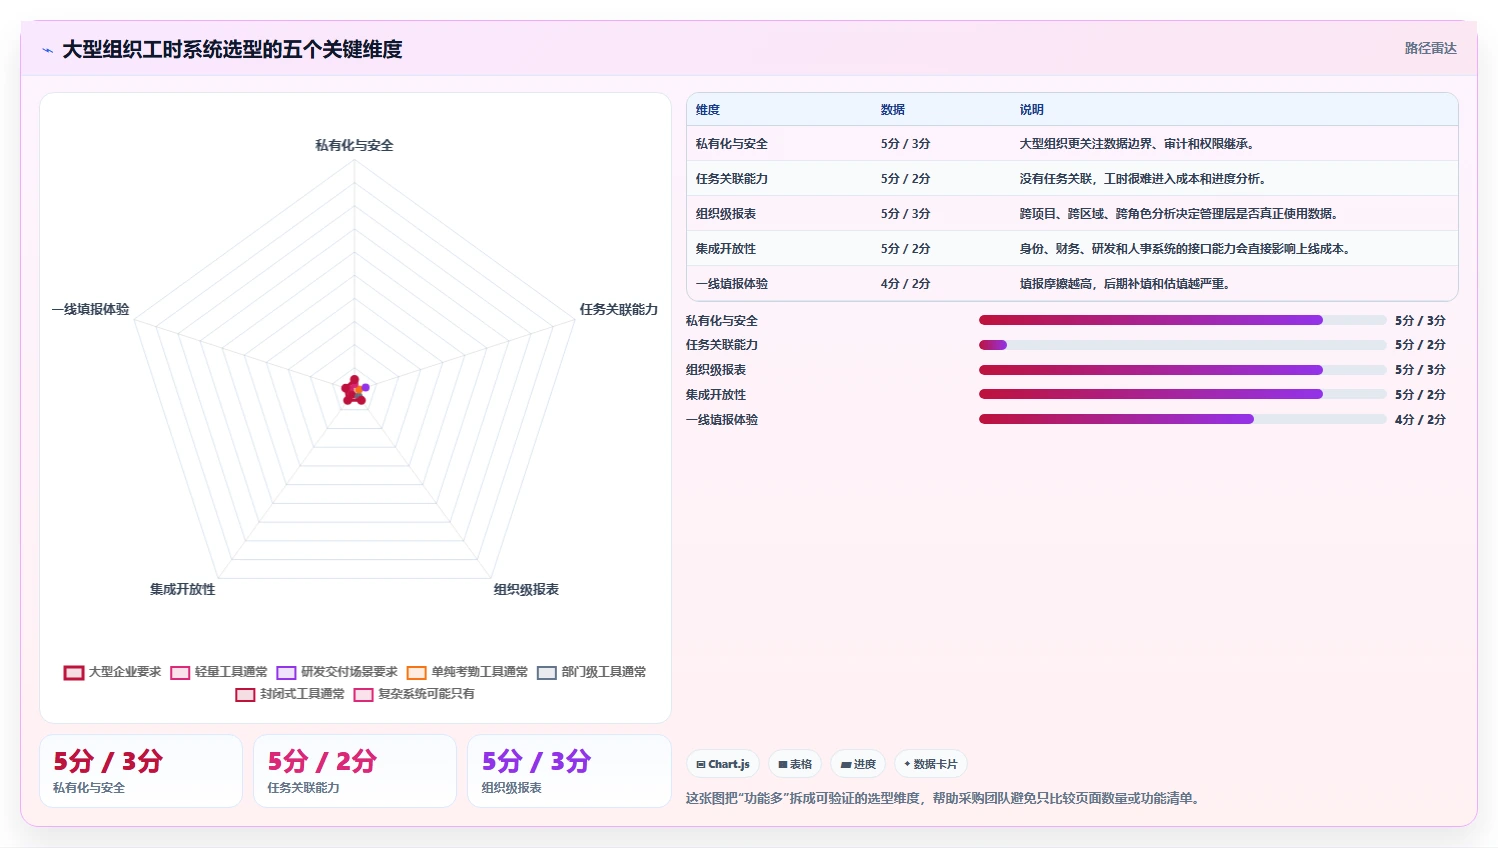Click the 说明 column header
Viewport: 1498px width, 848px height.
coord(1032,110)
